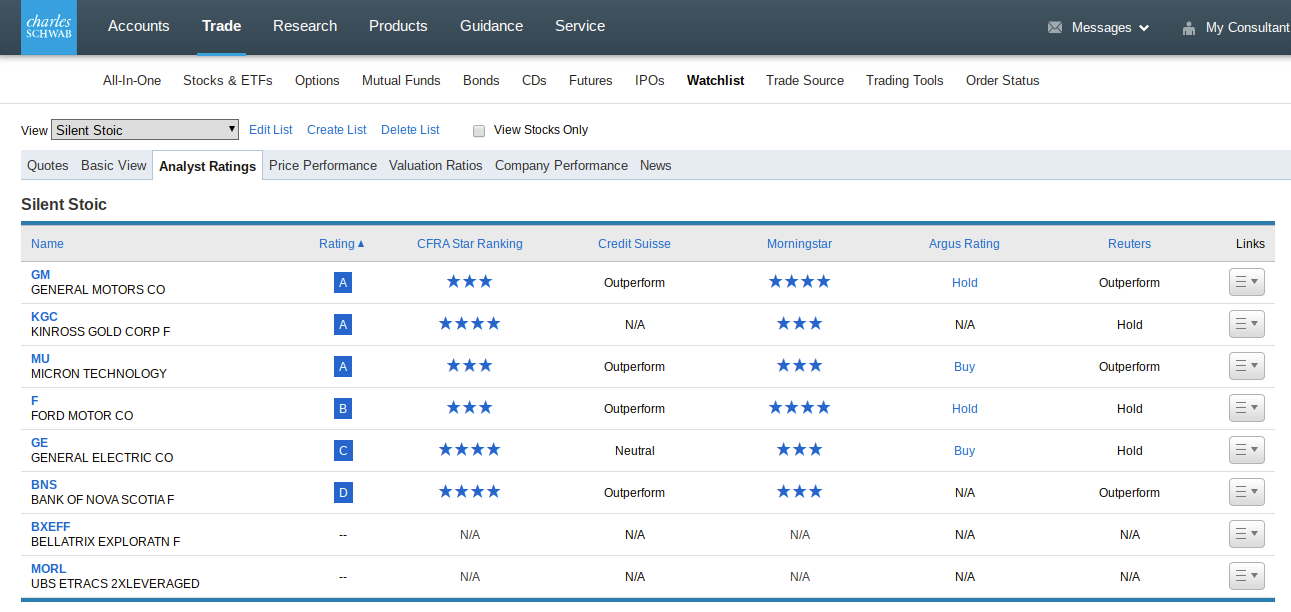This screenshot has width=1291, height=612.
Task: Click the B rating badge for Ford
Action: pos(343,409)
